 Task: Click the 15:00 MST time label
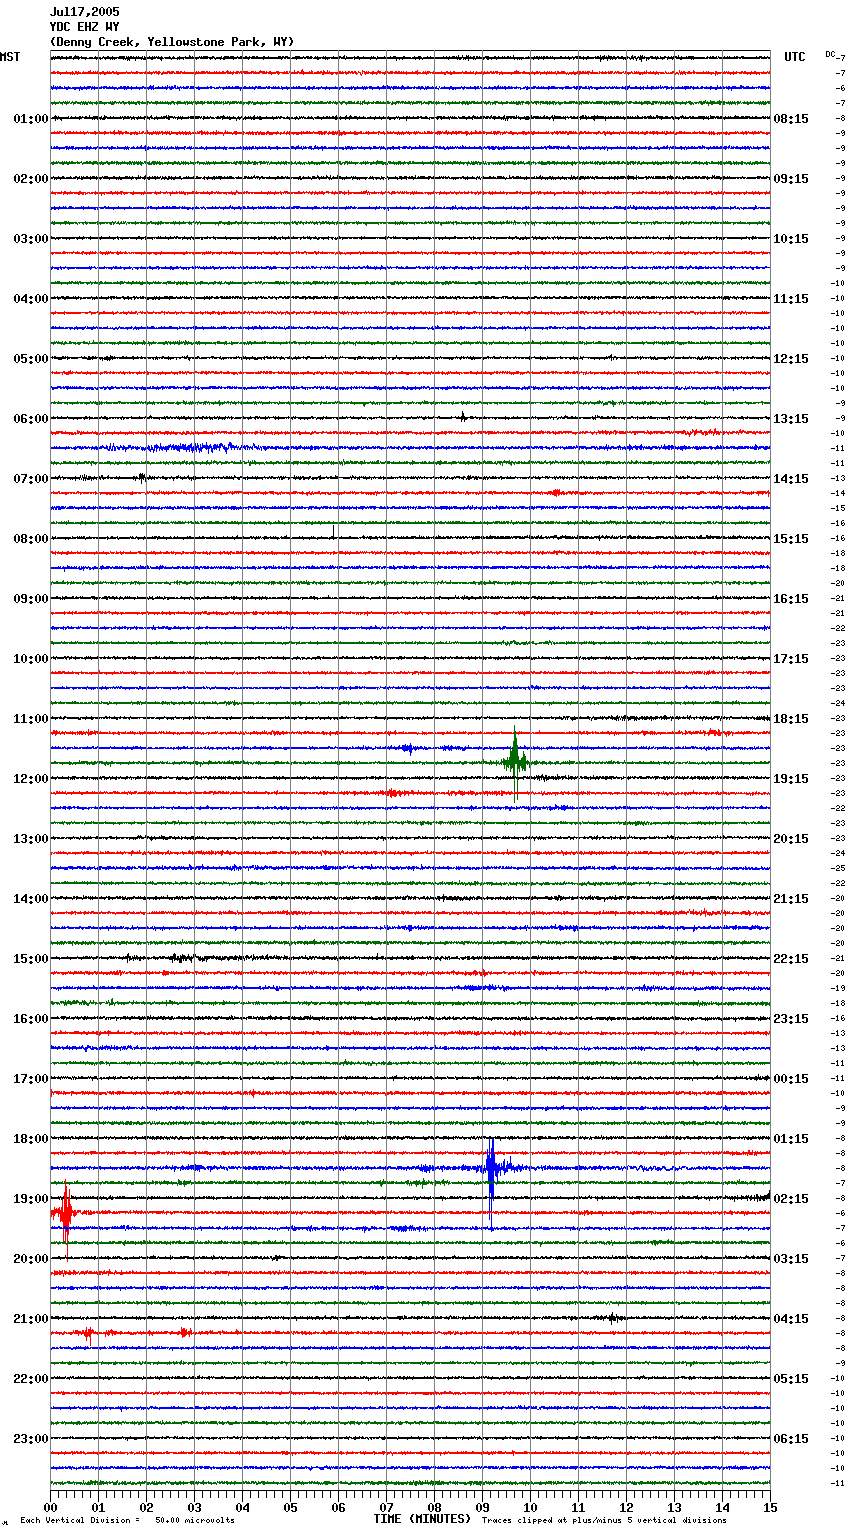tap(31, 959)
